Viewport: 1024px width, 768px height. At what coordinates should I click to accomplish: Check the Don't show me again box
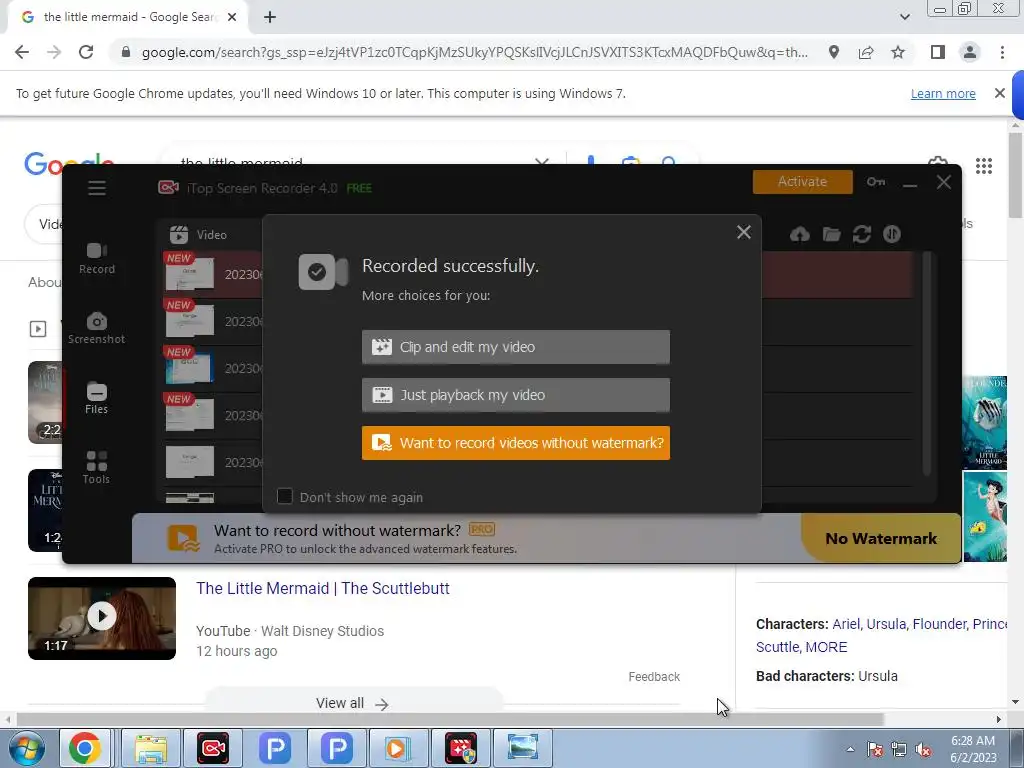tap(285, 496)
